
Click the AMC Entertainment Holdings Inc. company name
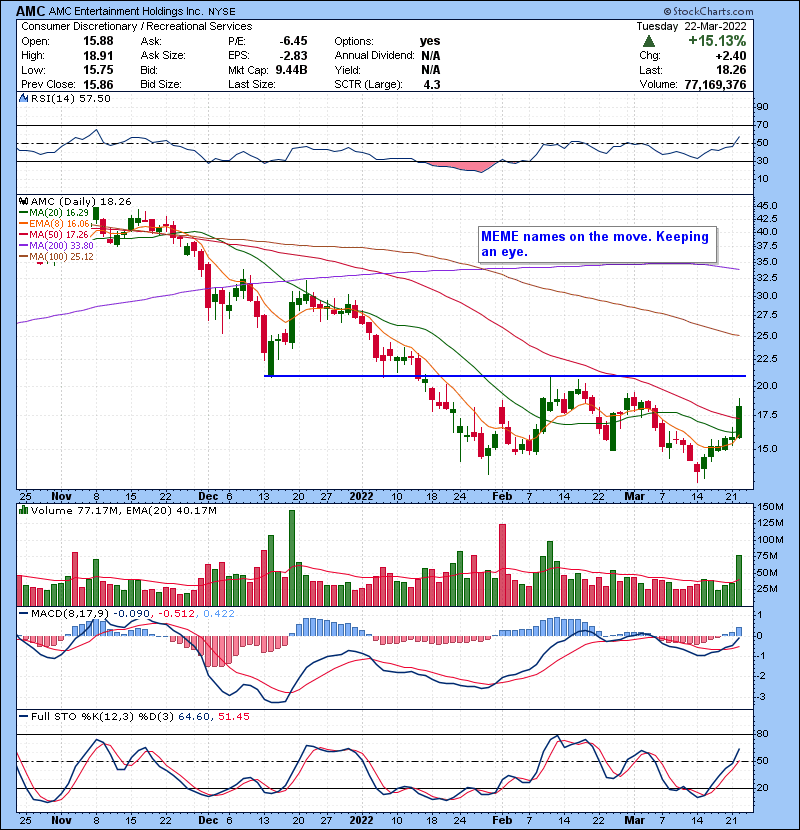point(126,11)
